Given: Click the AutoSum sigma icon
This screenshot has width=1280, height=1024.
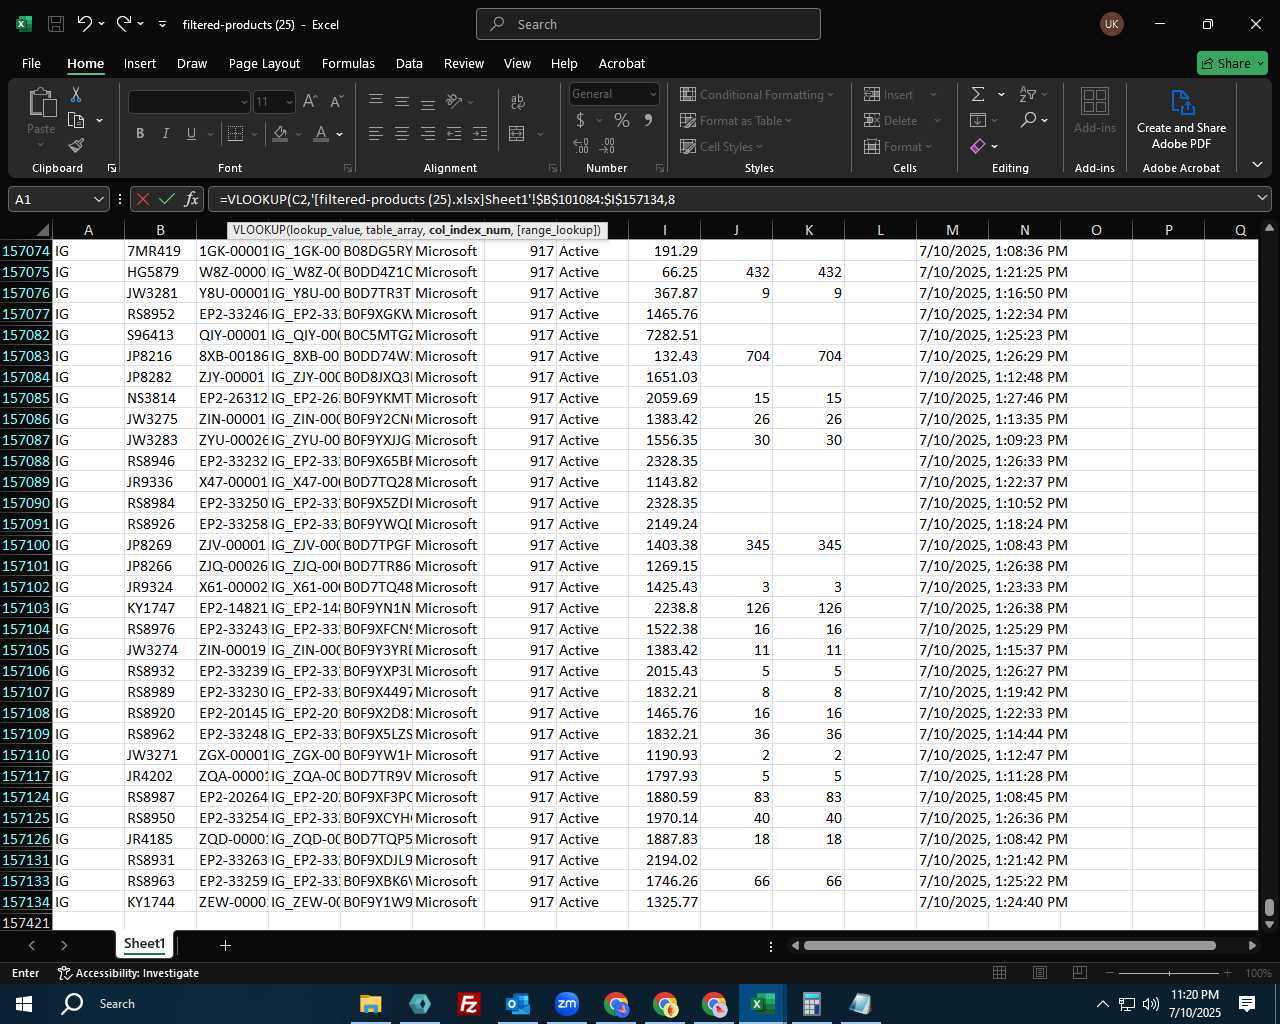Looking at the screenshot, I should pos(978,94).
